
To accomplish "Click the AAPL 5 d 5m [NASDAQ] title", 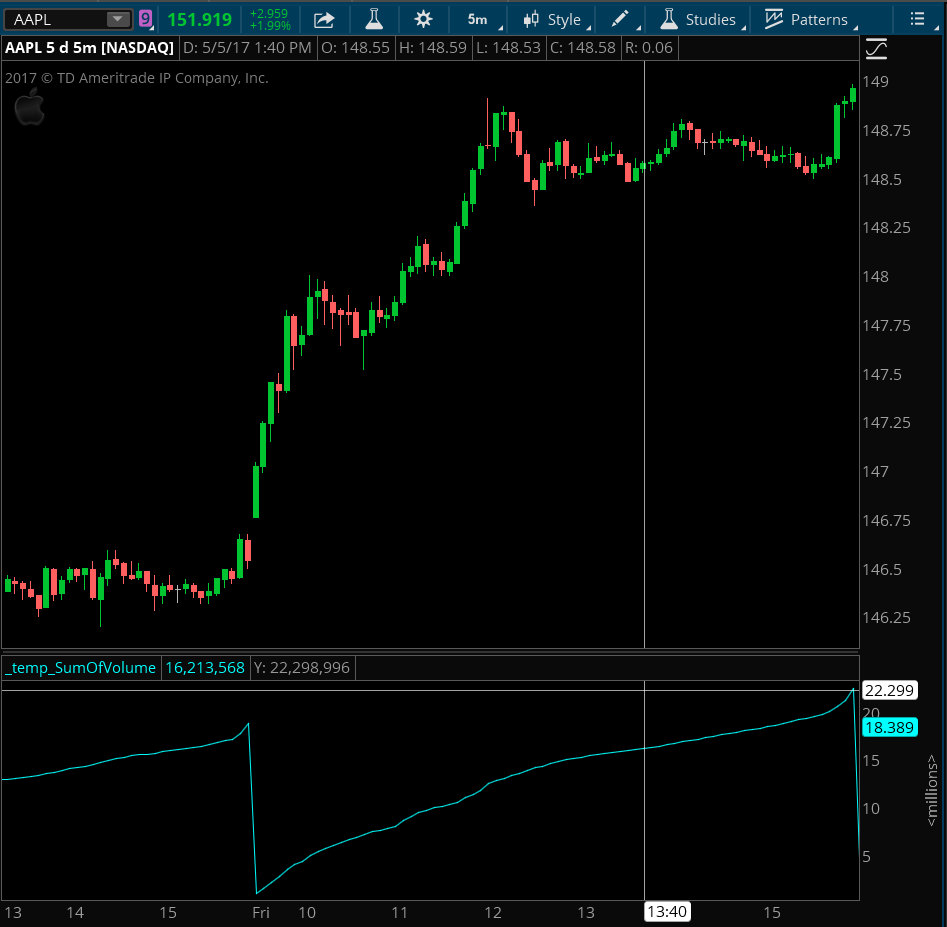I will 89,48.
